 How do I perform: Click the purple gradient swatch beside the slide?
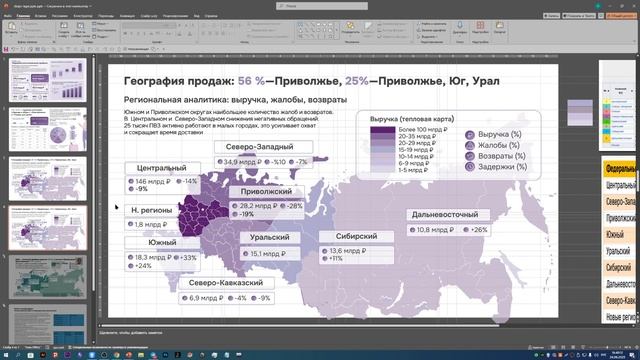(x=580, y=113)
